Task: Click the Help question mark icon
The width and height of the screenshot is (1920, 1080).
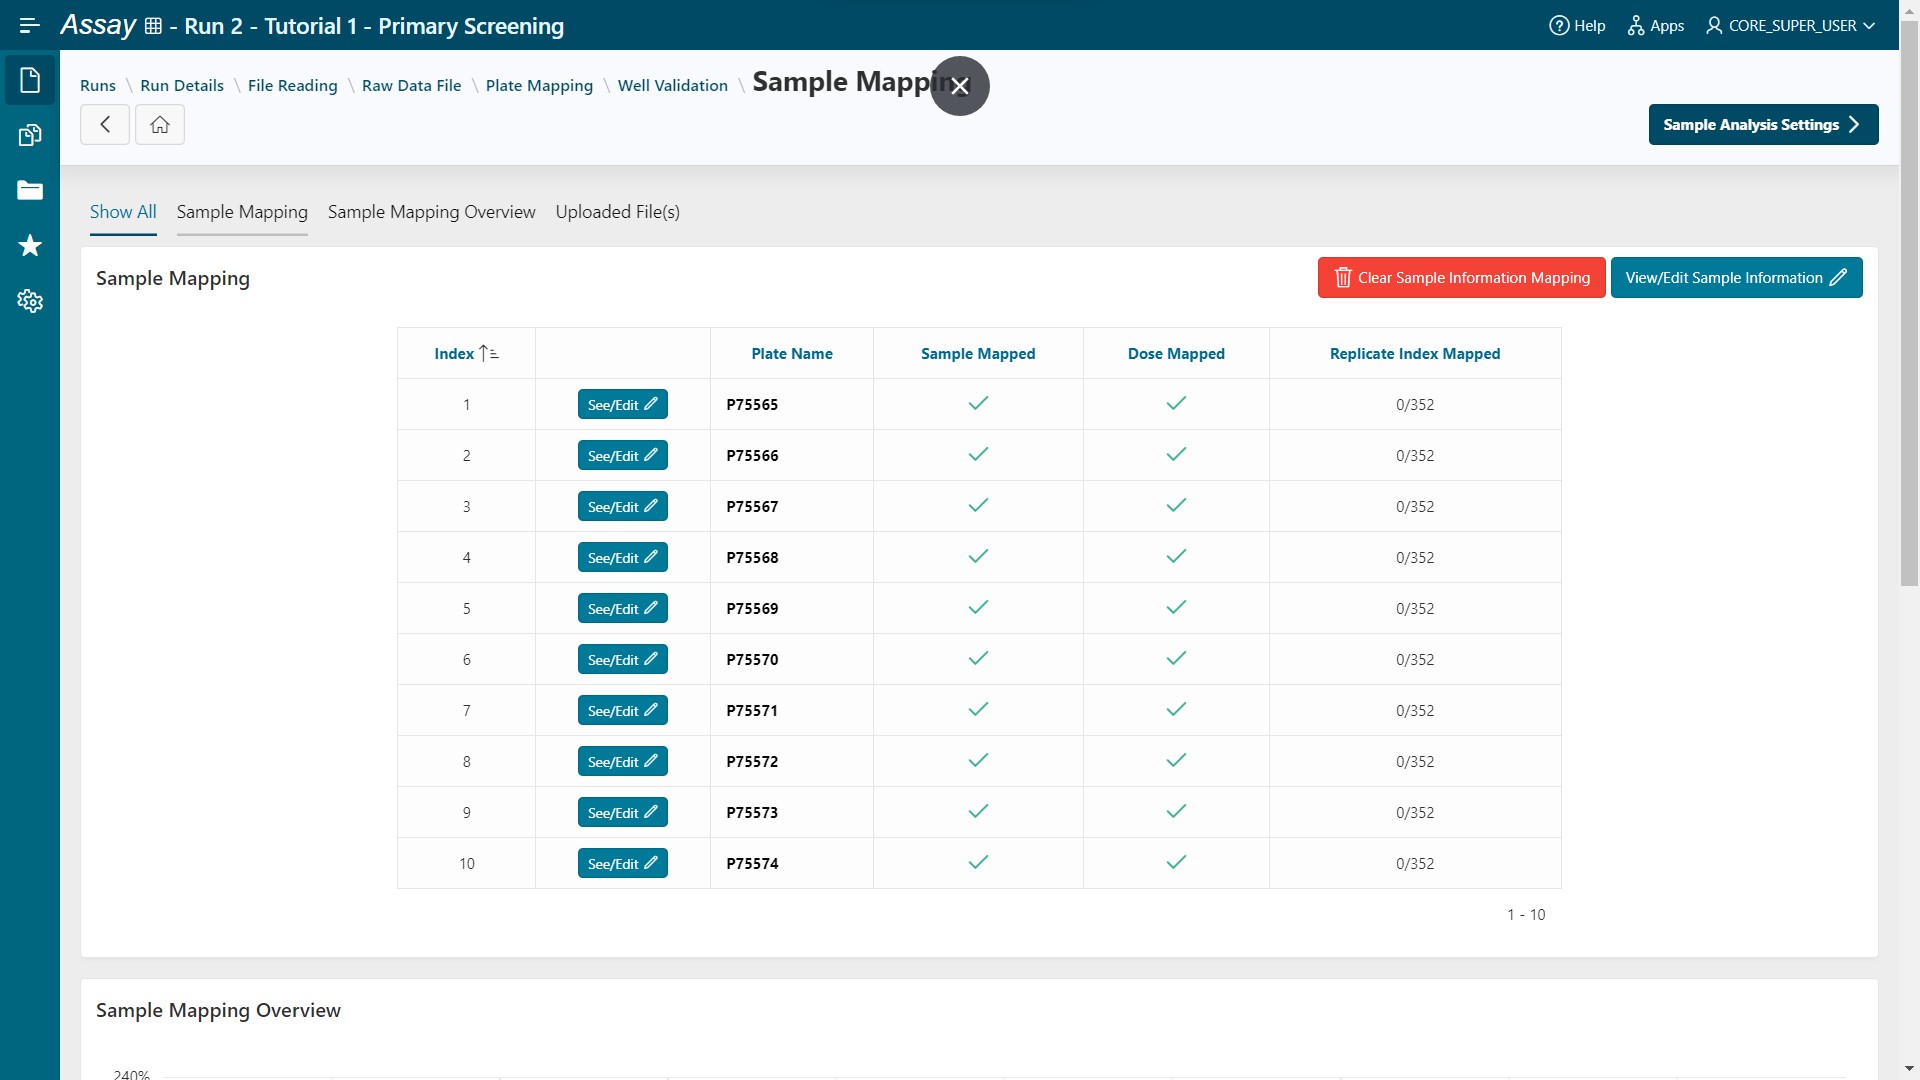Action: coord(1559,26)
